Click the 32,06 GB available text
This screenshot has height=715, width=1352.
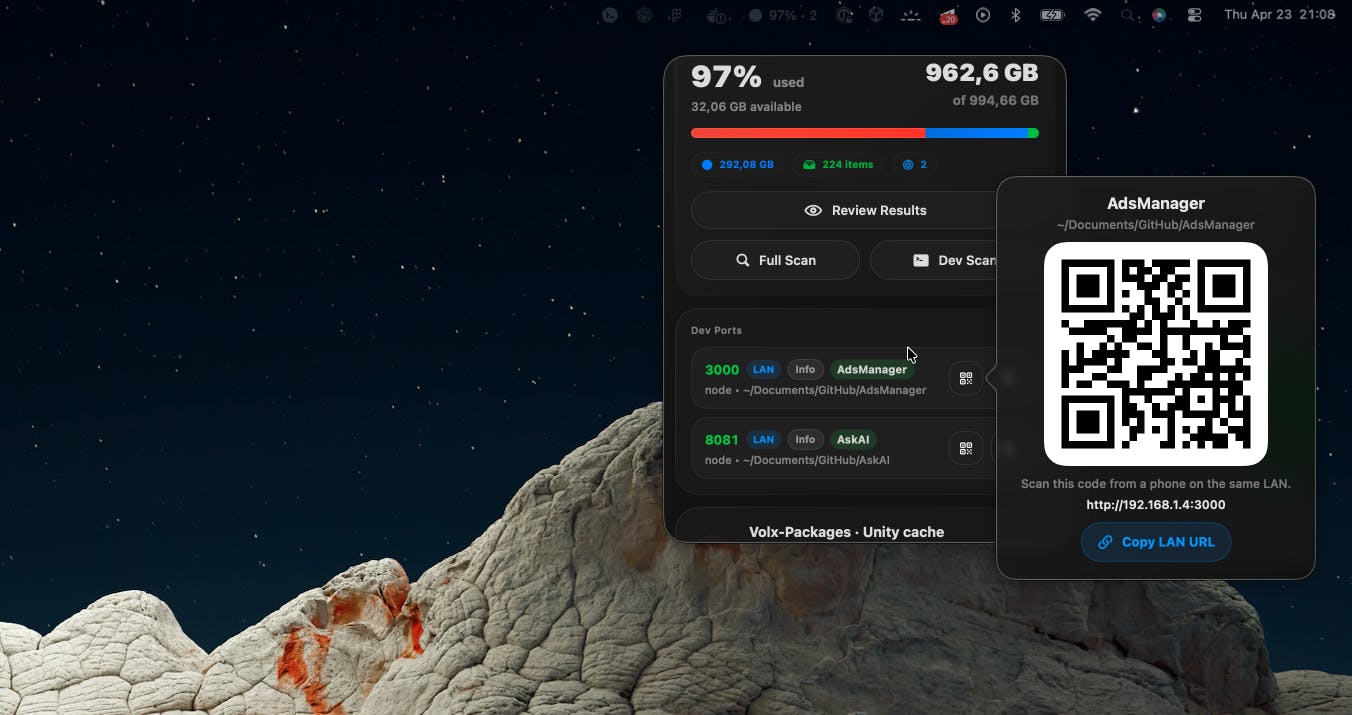[x=746, y=107]
